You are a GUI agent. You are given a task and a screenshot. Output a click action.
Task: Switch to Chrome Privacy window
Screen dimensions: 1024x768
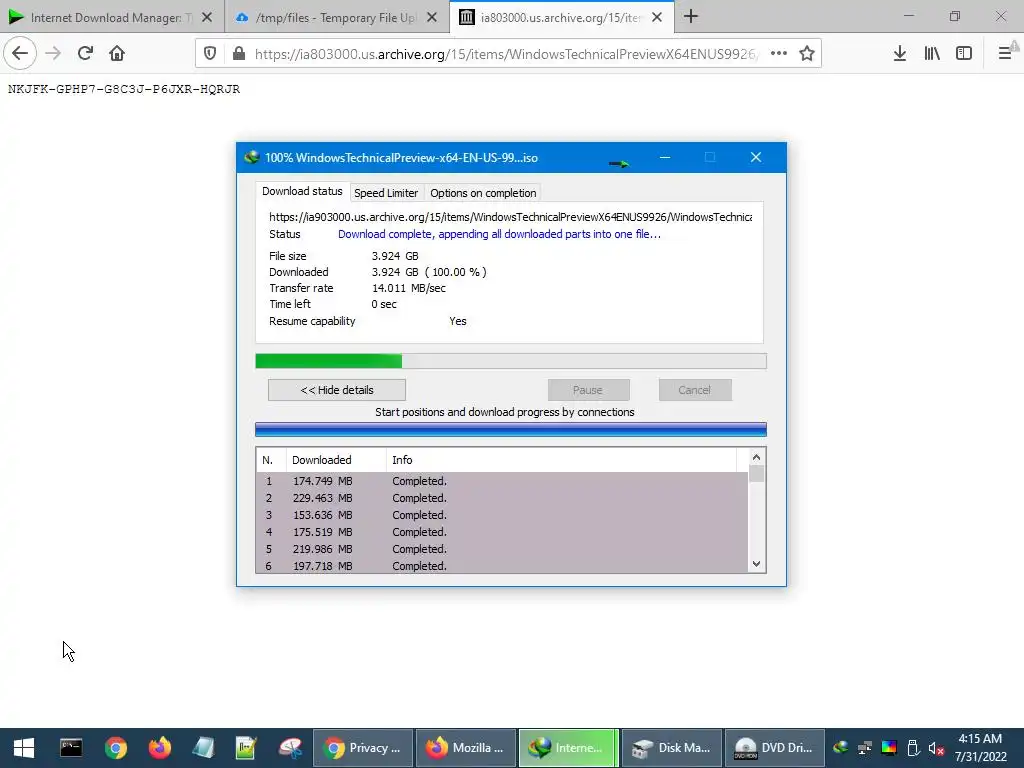(x=363, y=748)
